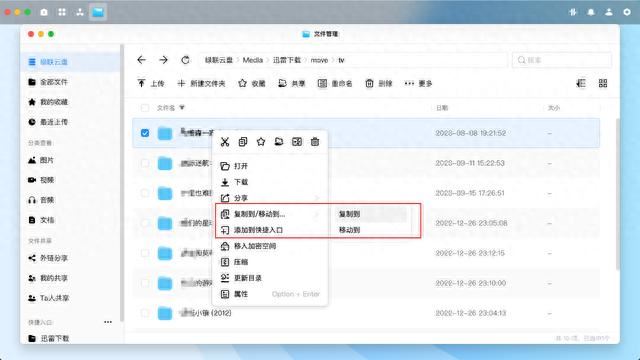Screen dimensions: 640x360
Task: Choose 属性 in the context menu
Action: click(270, 294)
